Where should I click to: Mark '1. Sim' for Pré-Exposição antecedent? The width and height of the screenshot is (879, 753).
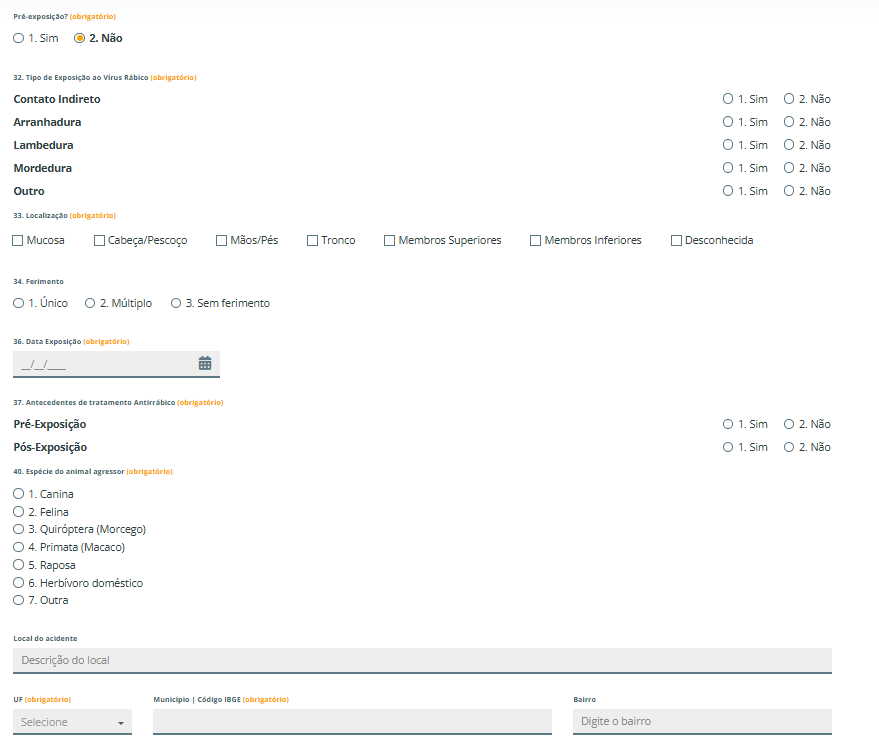tap(728, 424)
